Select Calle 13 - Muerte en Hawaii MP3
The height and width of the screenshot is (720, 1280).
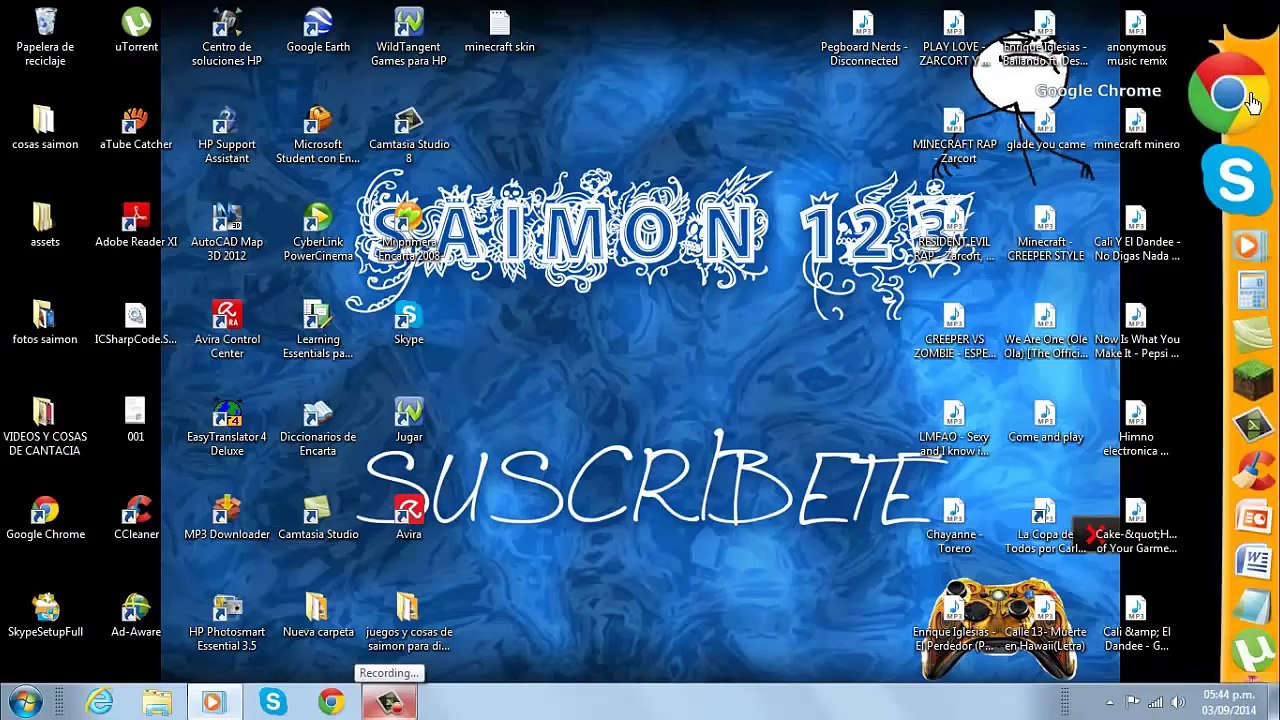point(1046,622)
